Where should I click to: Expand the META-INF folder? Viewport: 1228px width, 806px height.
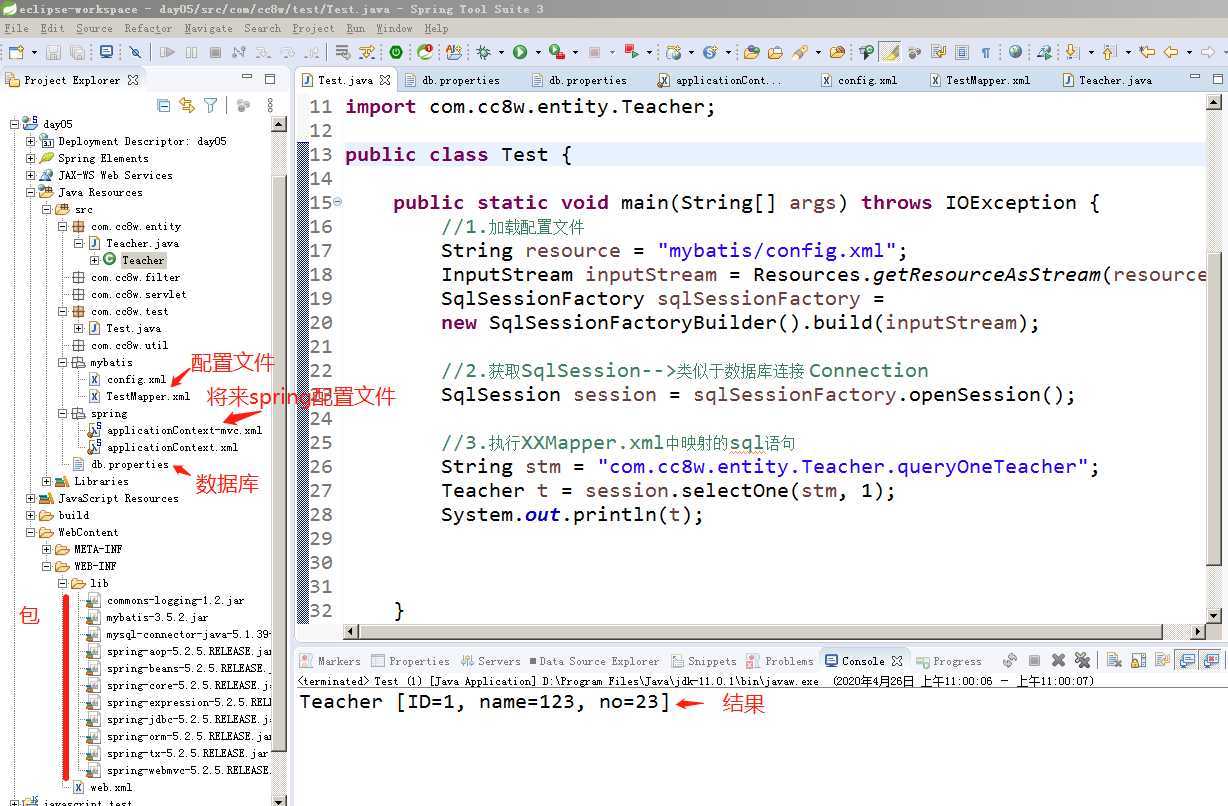[46, 549]
